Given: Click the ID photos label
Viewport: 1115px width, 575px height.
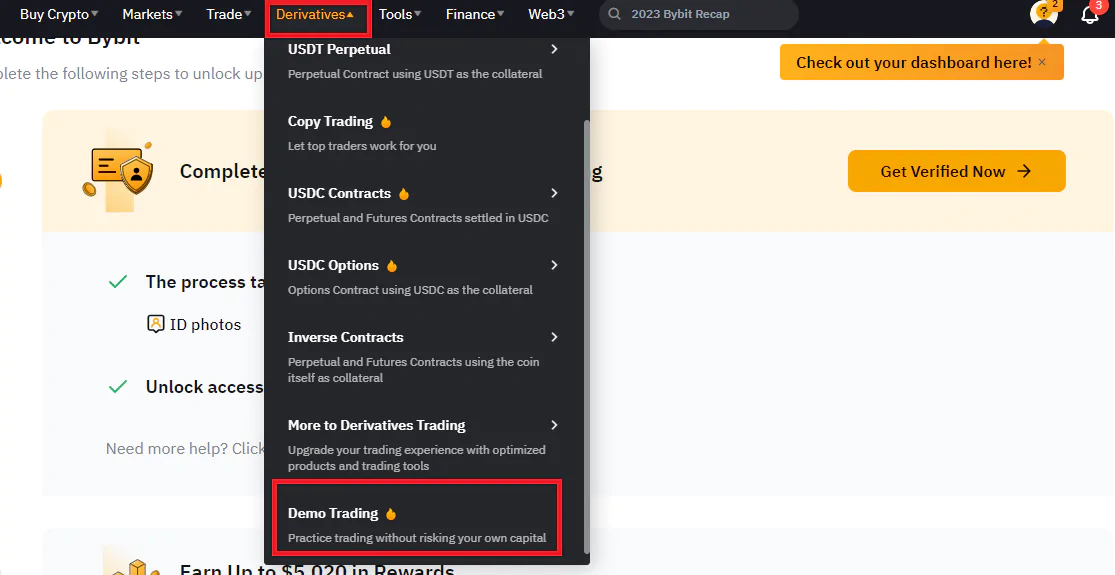Looking at the screenshot, I should [x=205, y=324].
